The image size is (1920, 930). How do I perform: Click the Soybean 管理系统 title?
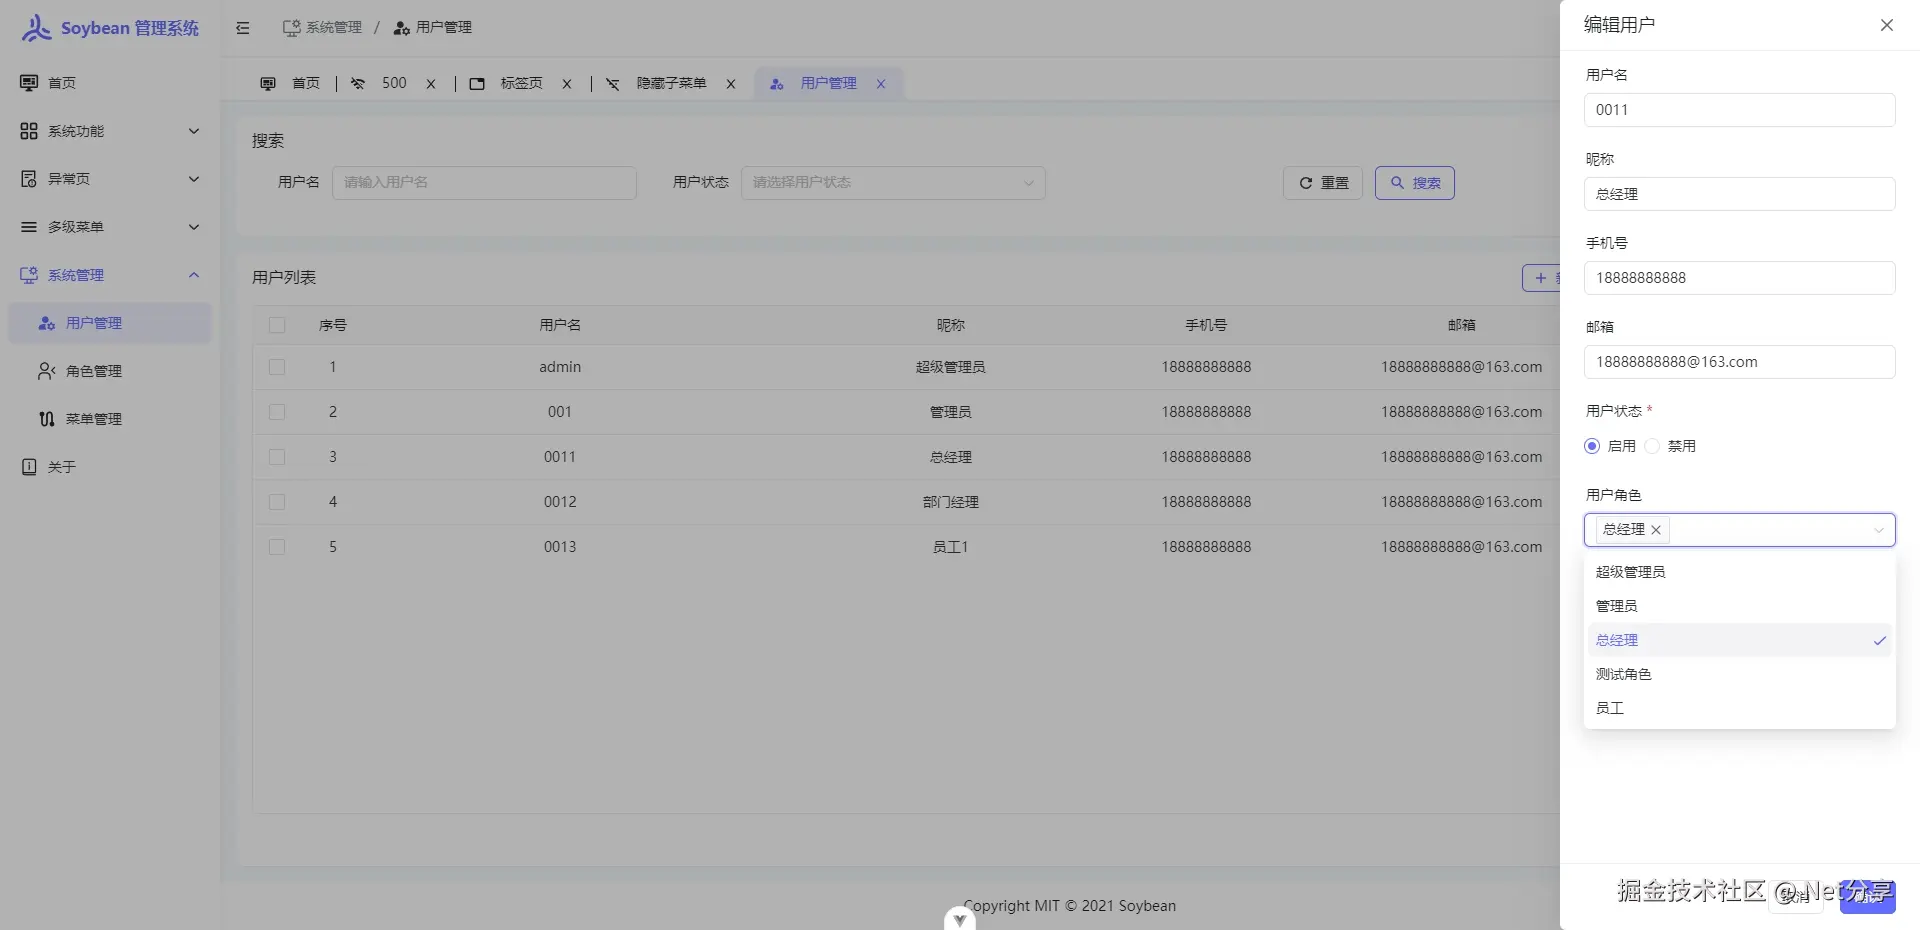pyautogui.click(x=130, y=28)
